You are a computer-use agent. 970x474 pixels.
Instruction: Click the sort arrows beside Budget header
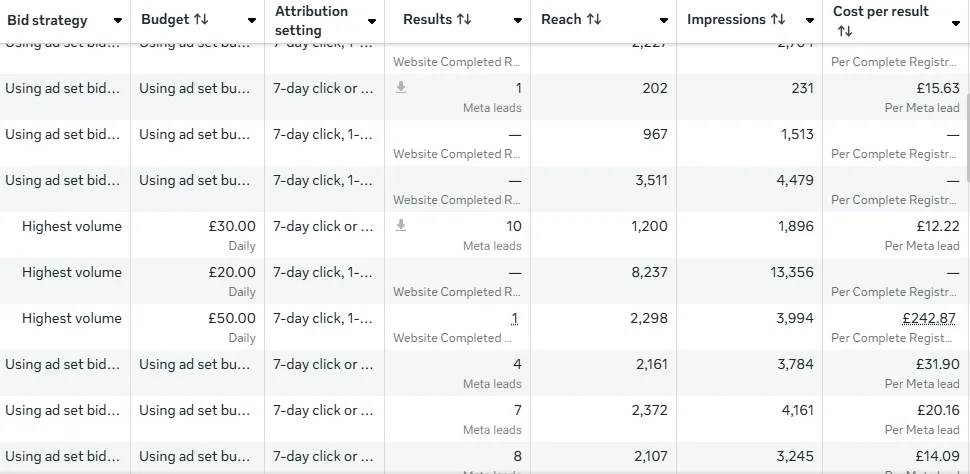click(201, 20)
